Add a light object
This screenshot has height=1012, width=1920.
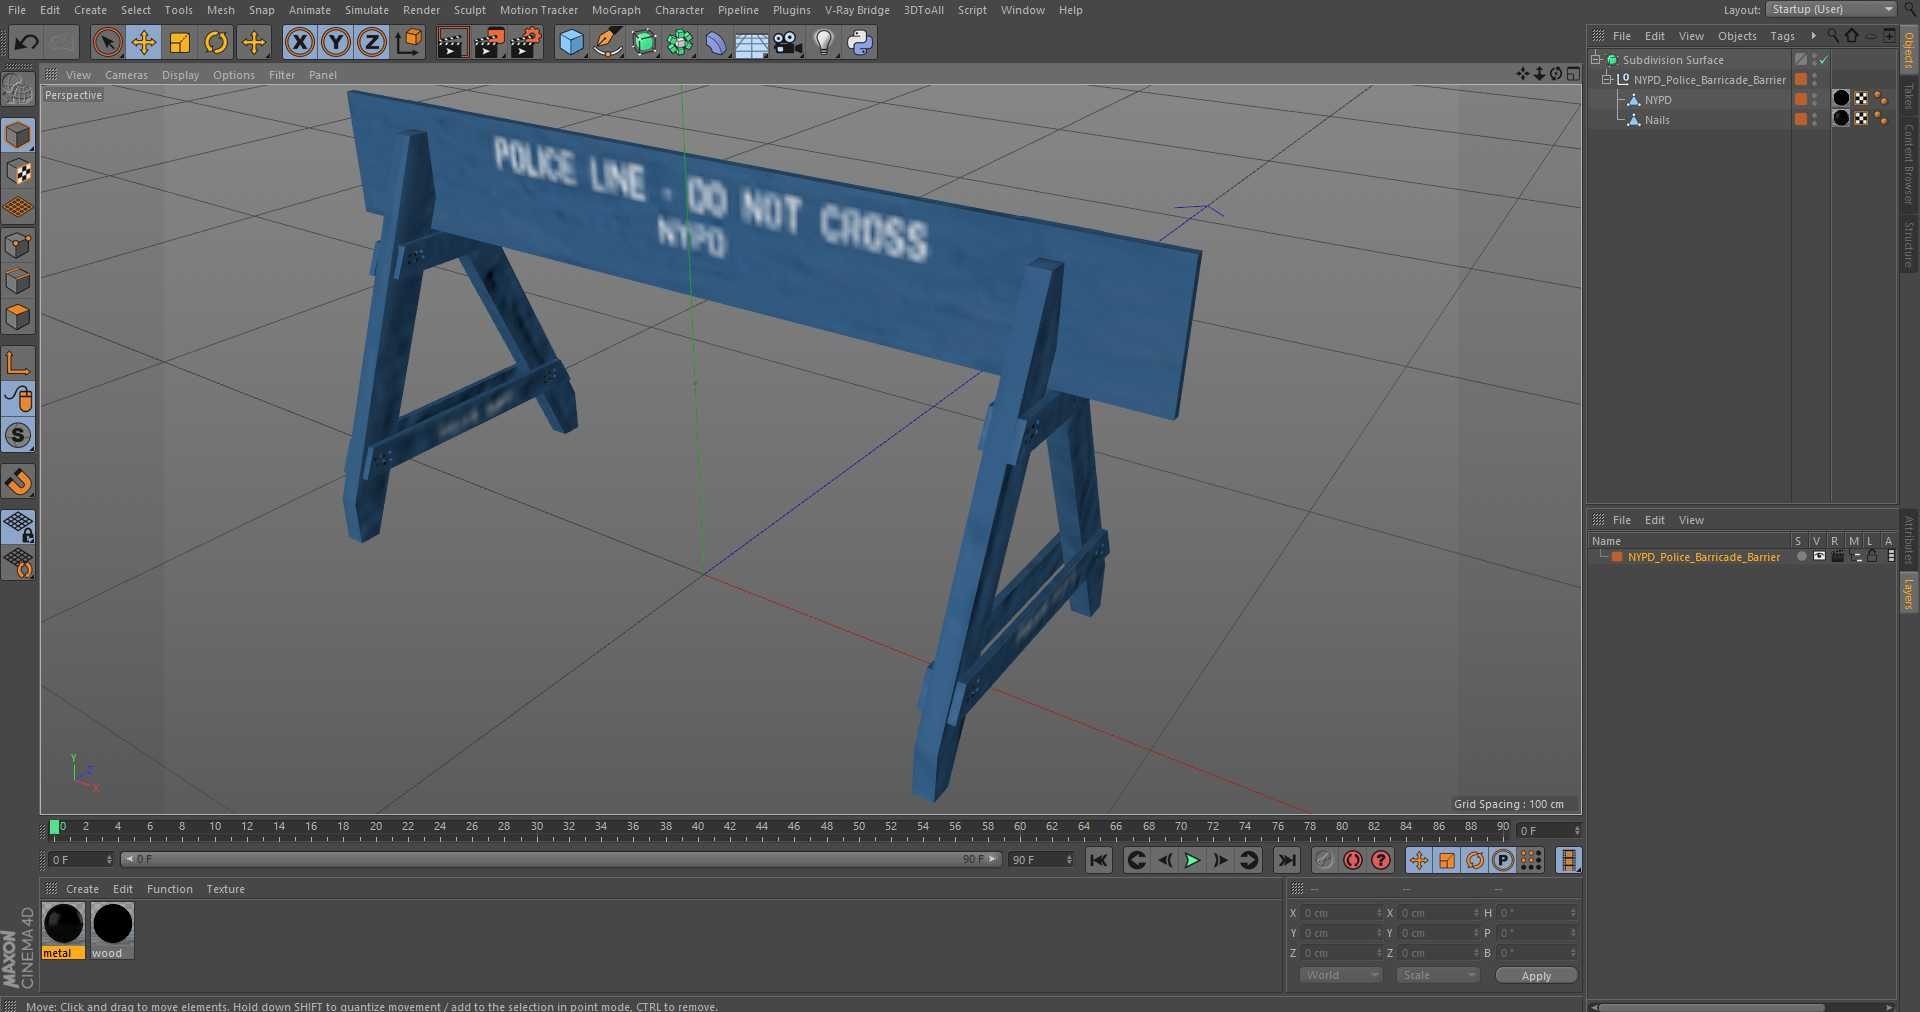click(823, 42)
